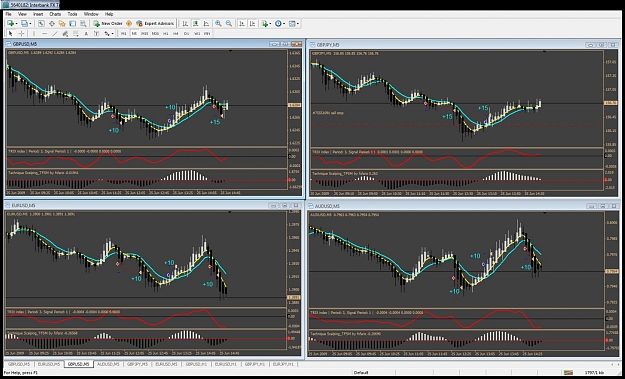Image resolution: width=625 pixels, height=379 pixels.
Task: Open the Window menu
Action: coord(91,14)
